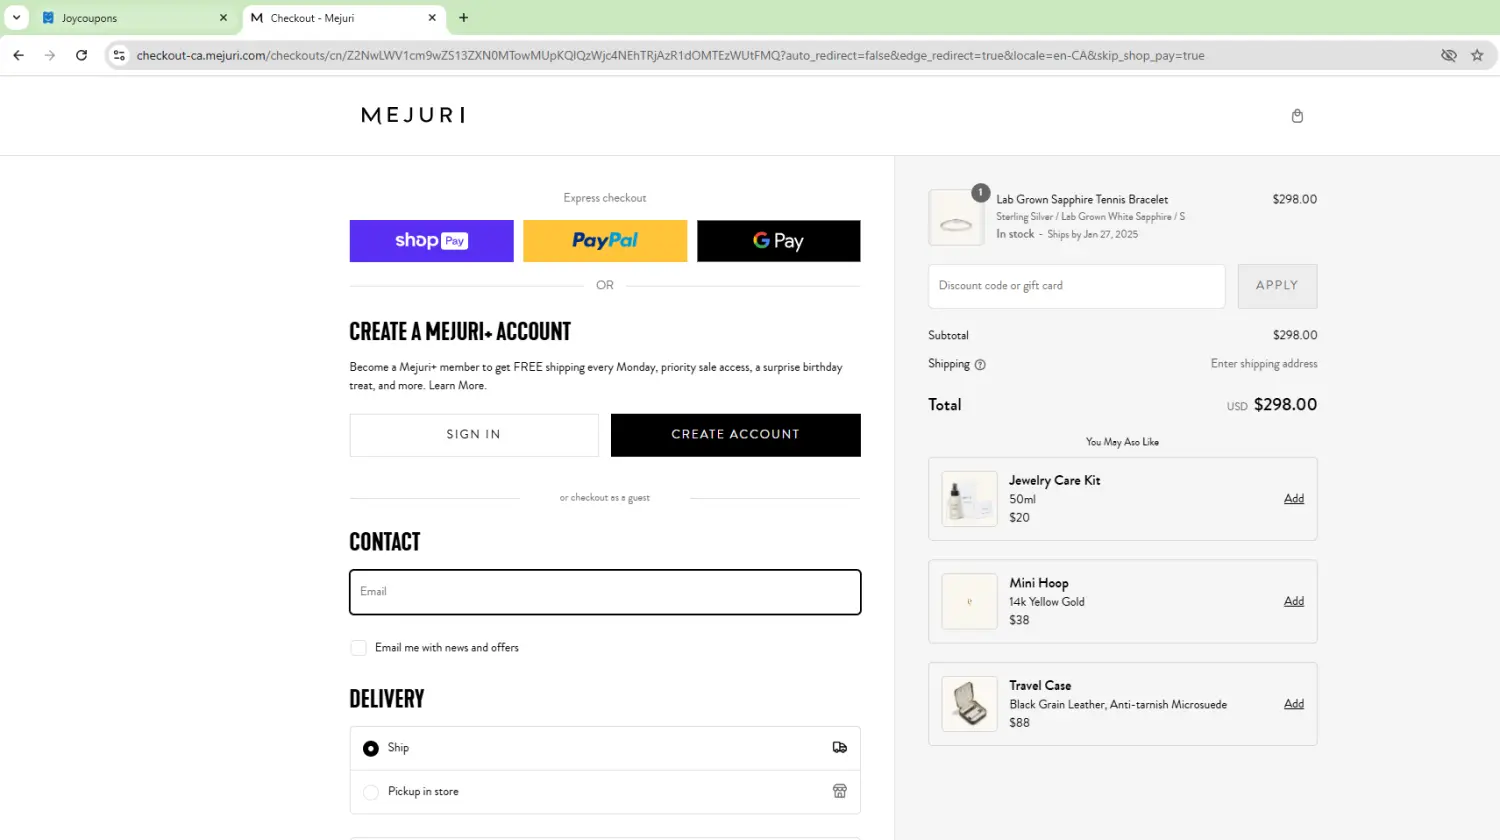Click the Mini Hoop '14k Yellow Gold' text
1500x840 pixels.
[x=1047, y=602]
